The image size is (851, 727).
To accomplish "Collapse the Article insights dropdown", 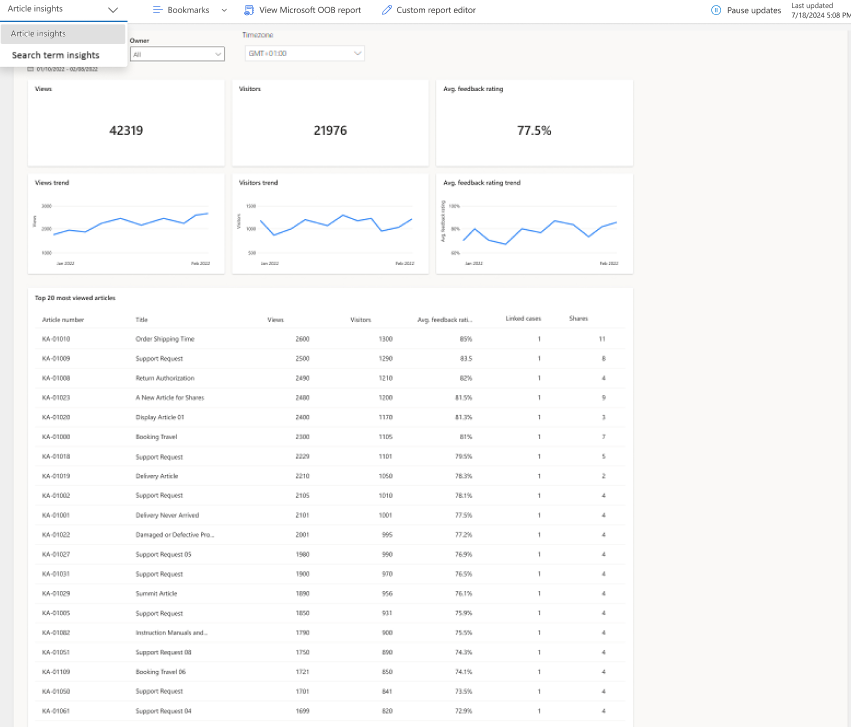I will pos(112,10).
